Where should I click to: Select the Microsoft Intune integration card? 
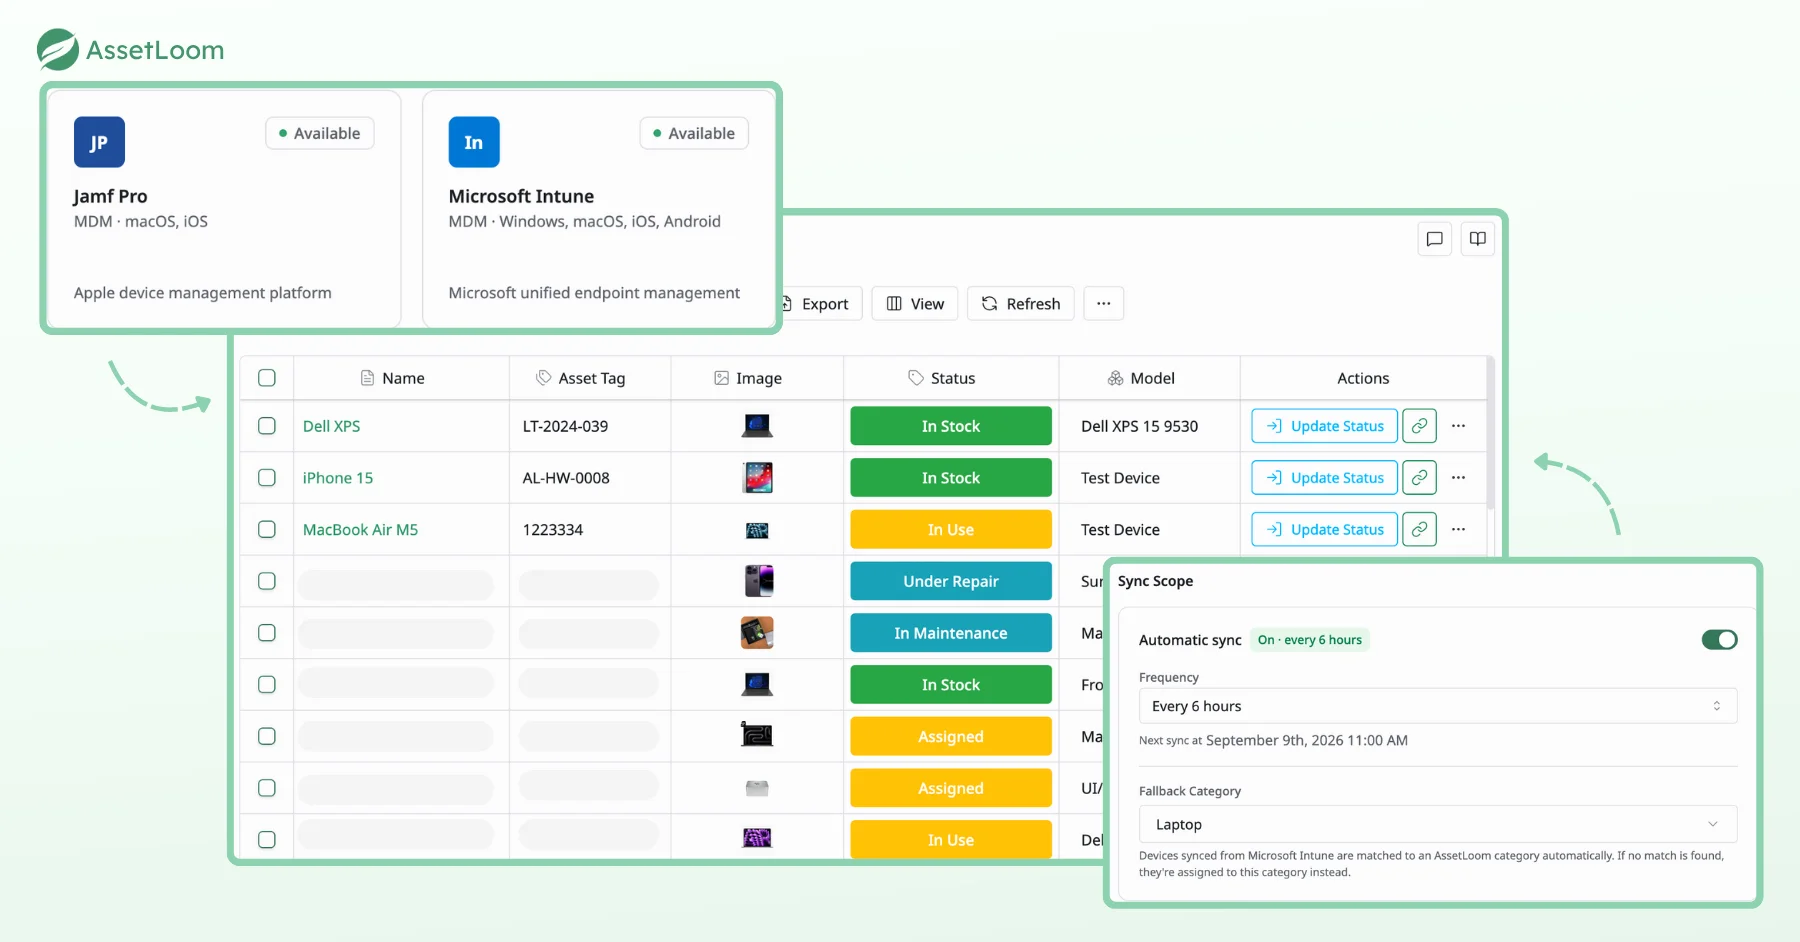pos(599,208)
